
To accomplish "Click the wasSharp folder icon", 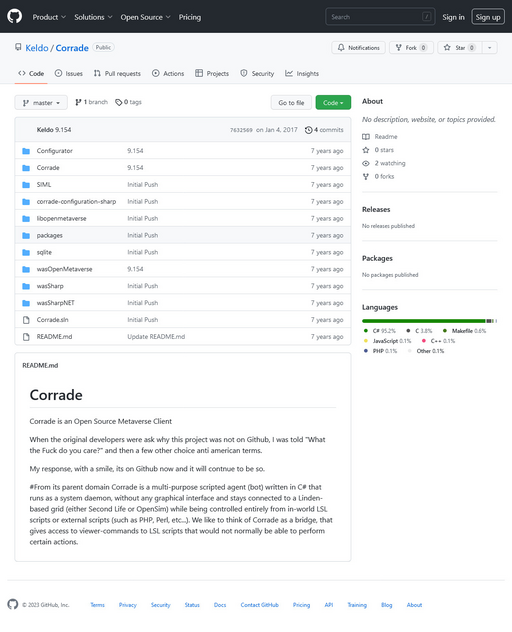I will point(26,286).
